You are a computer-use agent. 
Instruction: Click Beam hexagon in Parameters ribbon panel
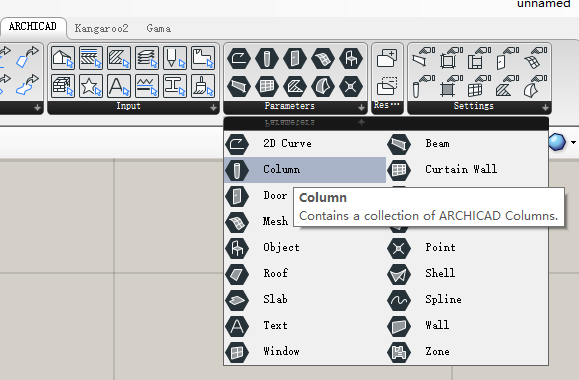[x=239, y=86]
